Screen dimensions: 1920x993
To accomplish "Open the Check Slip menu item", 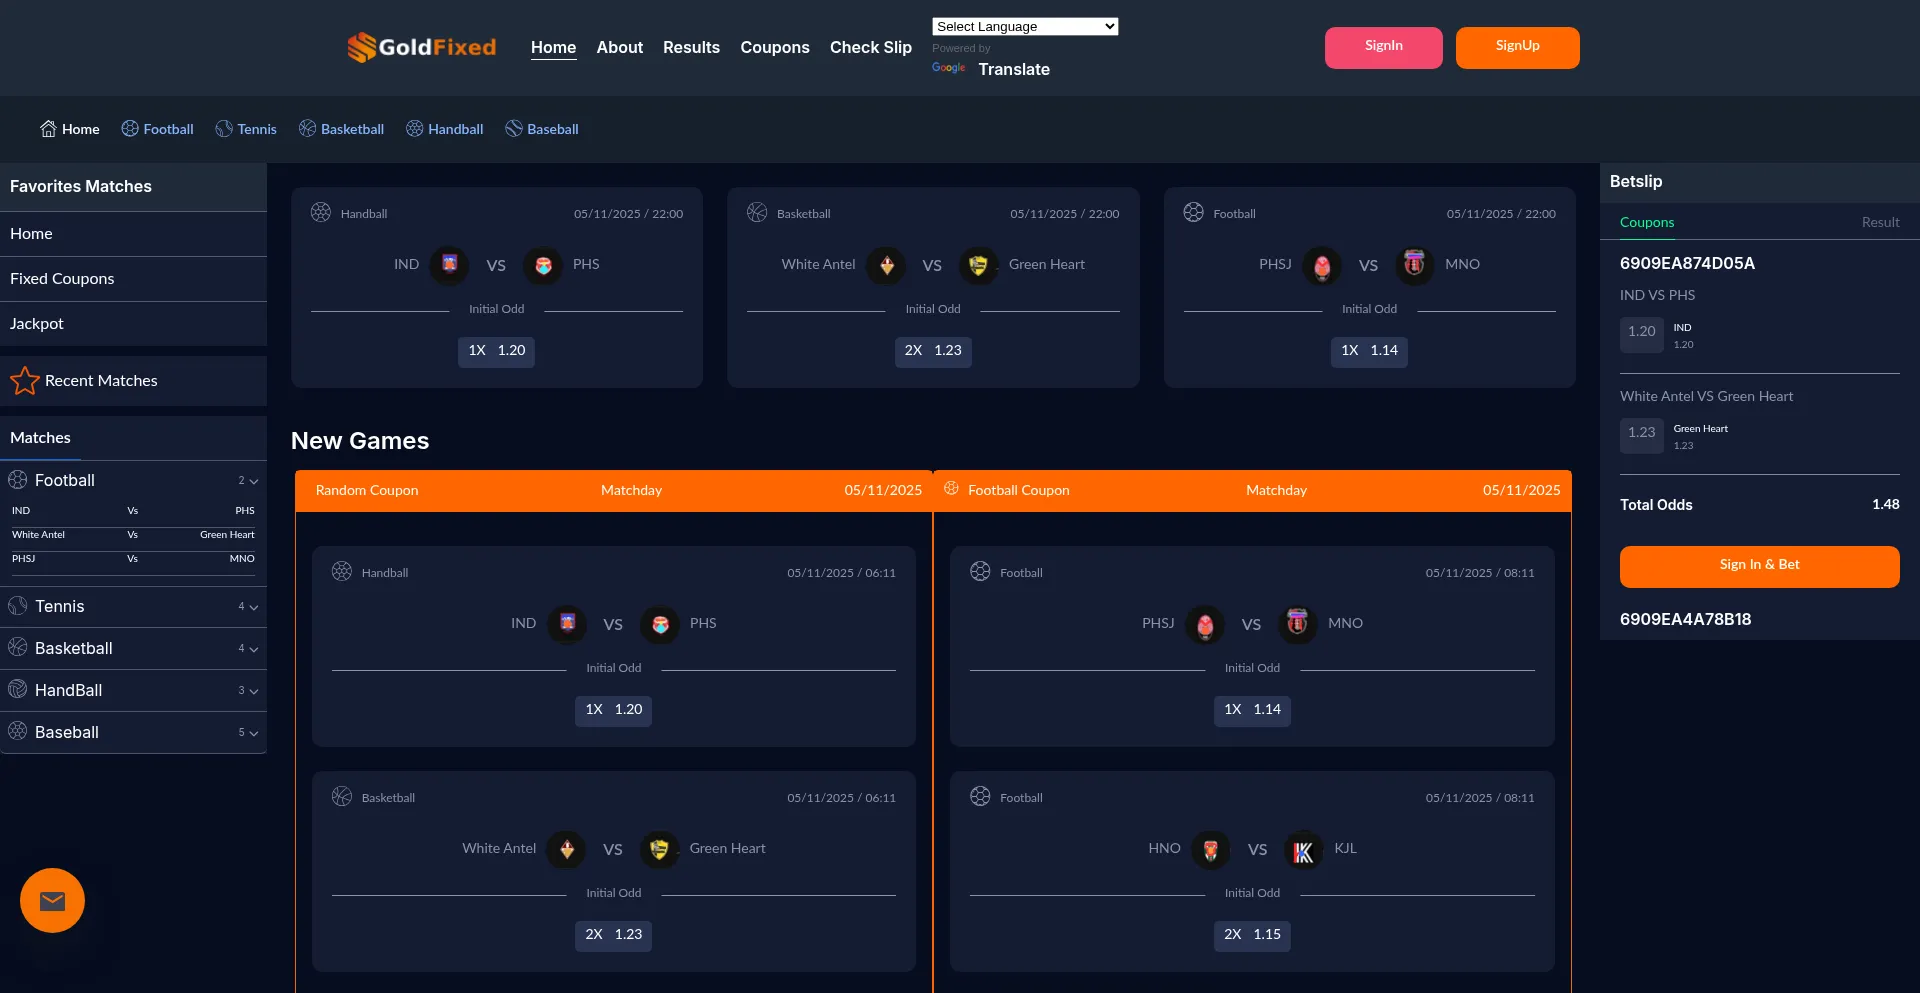I will pyautogui.click(x=870, y=48).
